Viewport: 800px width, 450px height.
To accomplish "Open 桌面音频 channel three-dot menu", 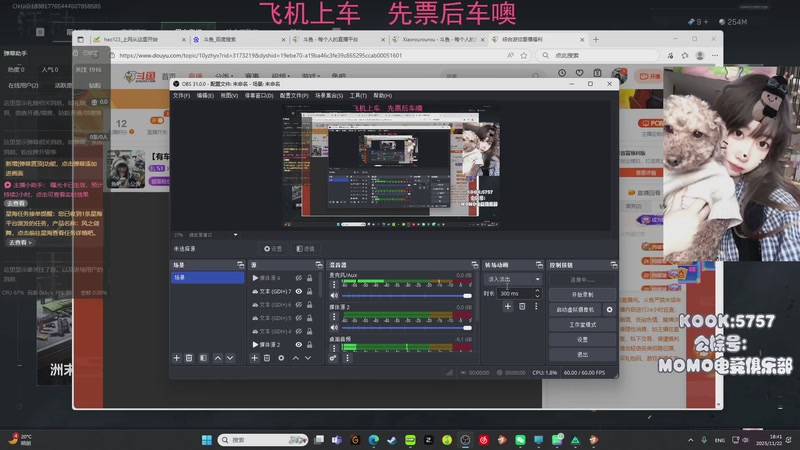I will tap(334, 348).
